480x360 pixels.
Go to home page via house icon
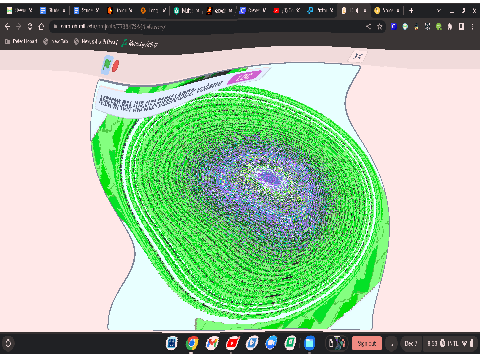tap(41, 26)
